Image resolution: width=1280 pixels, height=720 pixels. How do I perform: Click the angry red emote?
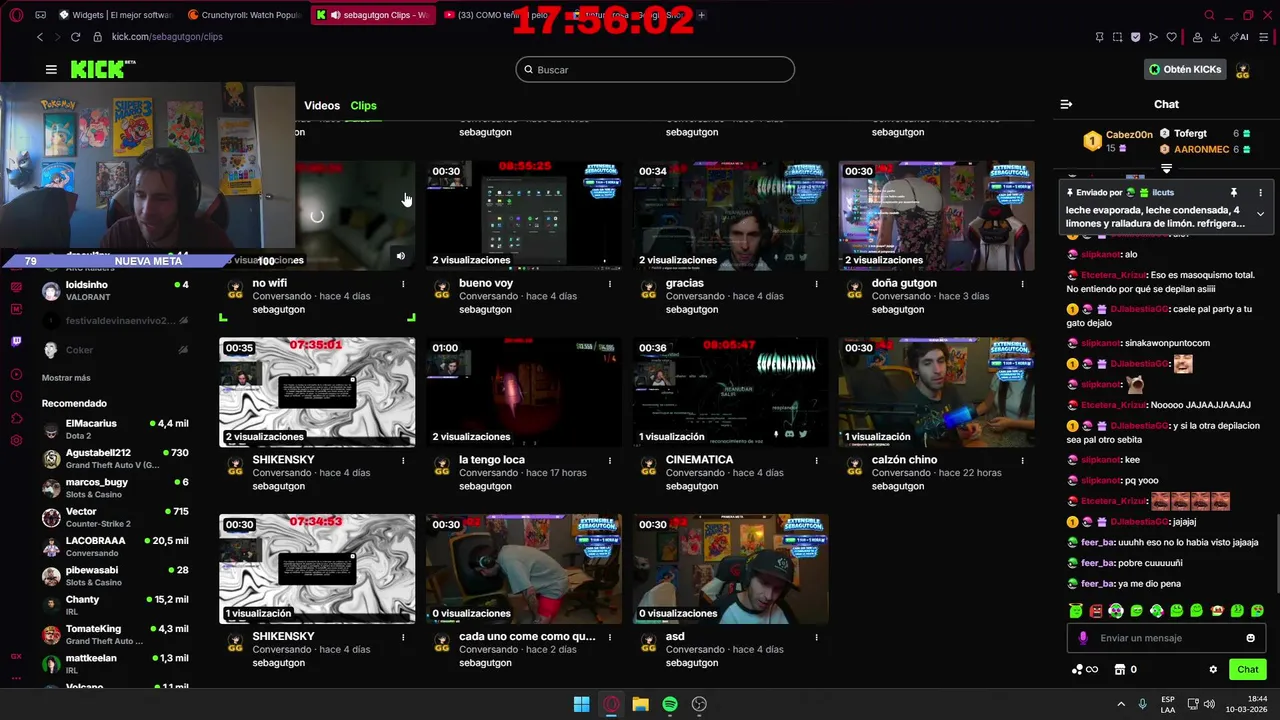[x=1096, y=610]
